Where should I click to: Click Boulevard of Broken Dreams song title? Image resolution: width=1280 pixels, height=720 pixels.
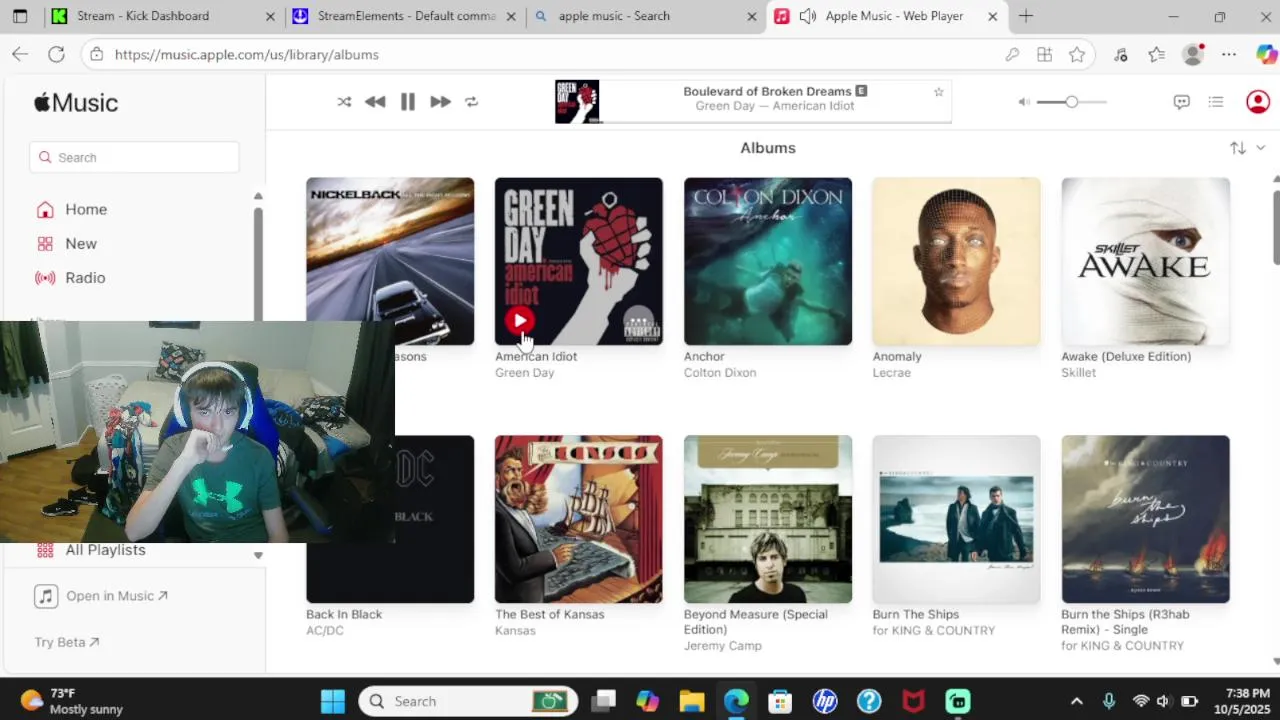coord(767,91)
